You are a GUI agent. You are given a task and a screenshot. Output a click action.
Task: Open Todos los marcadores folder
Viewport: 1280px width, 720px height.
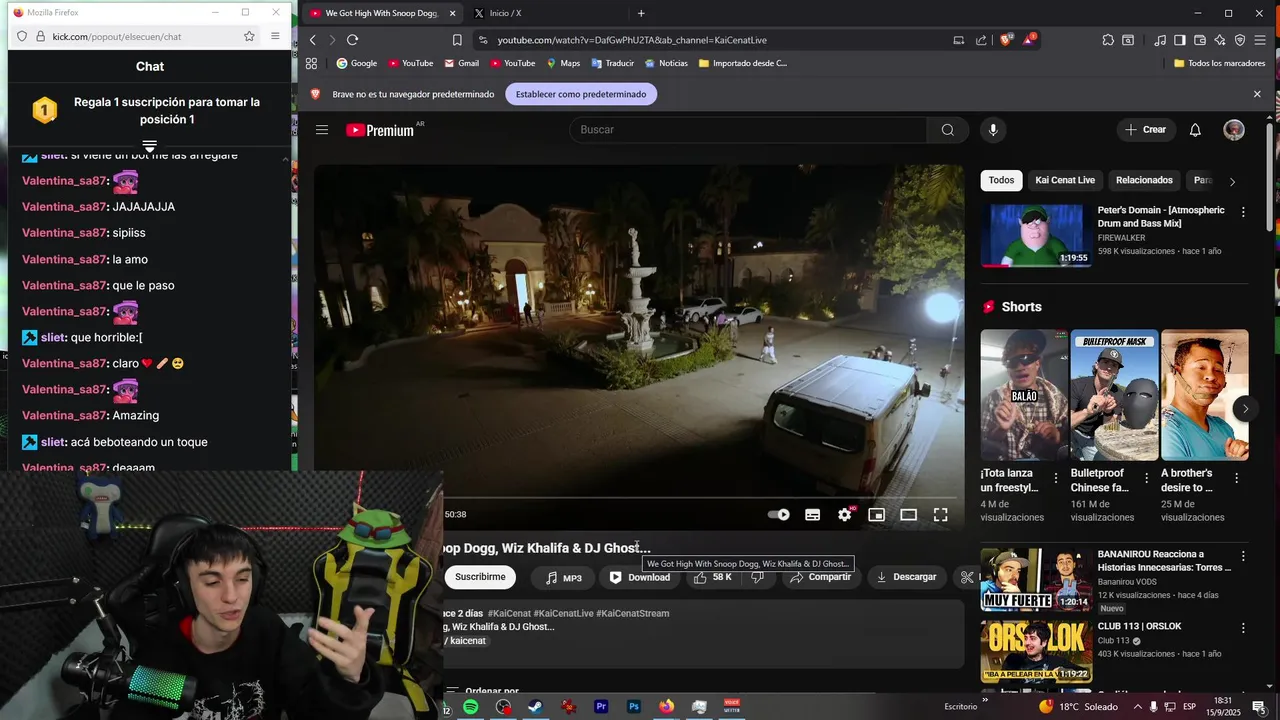click(1219, 63)
